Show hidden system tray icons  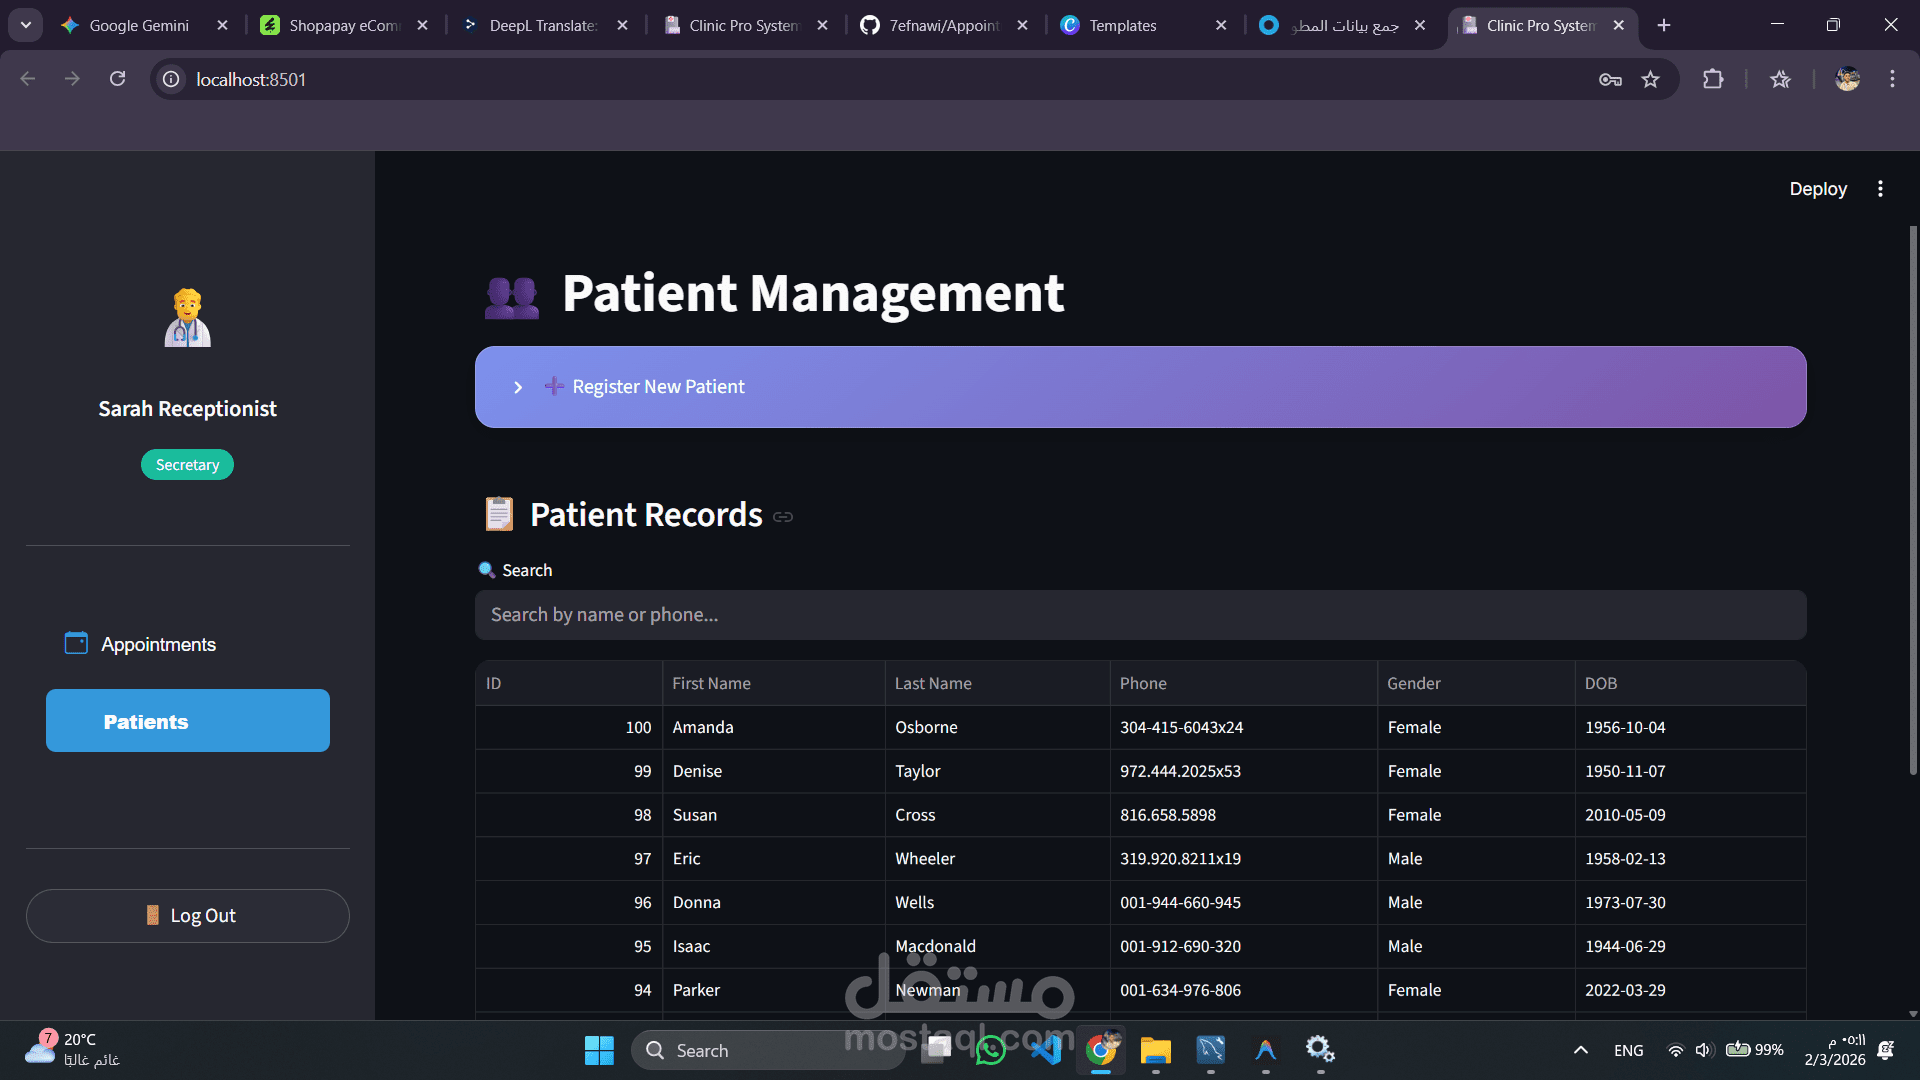pos(1580,1050)
